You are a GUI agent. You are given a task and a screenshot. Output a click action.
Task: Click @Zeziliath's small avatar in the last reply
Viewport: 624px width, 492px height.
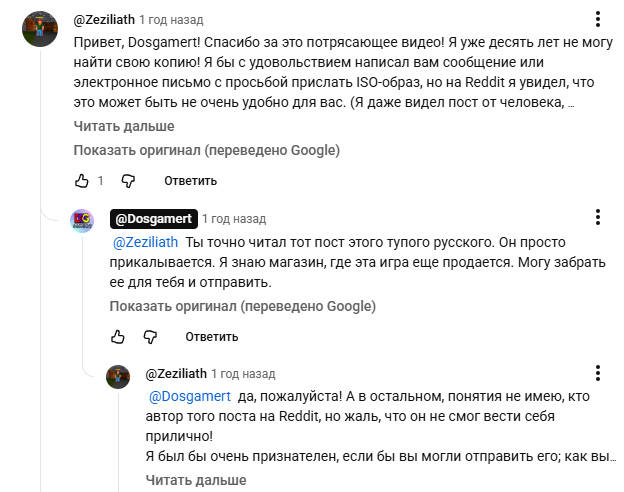118,376
